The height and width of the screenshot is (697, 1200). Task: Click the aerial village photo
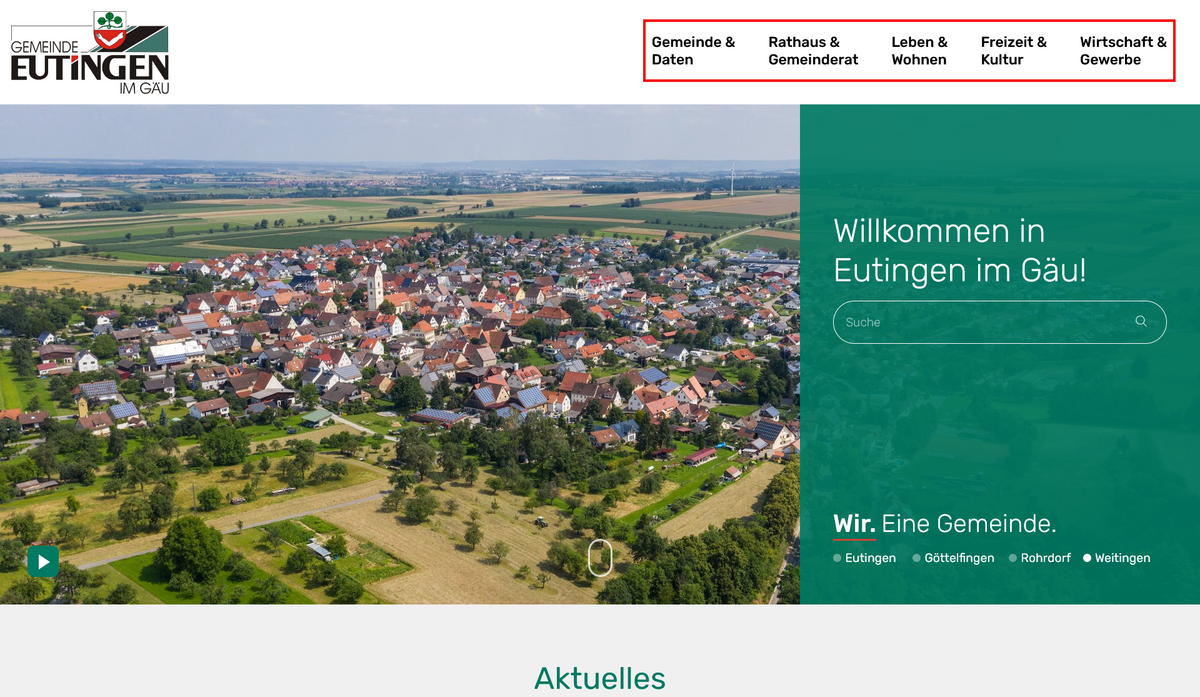tap(400, 354)
